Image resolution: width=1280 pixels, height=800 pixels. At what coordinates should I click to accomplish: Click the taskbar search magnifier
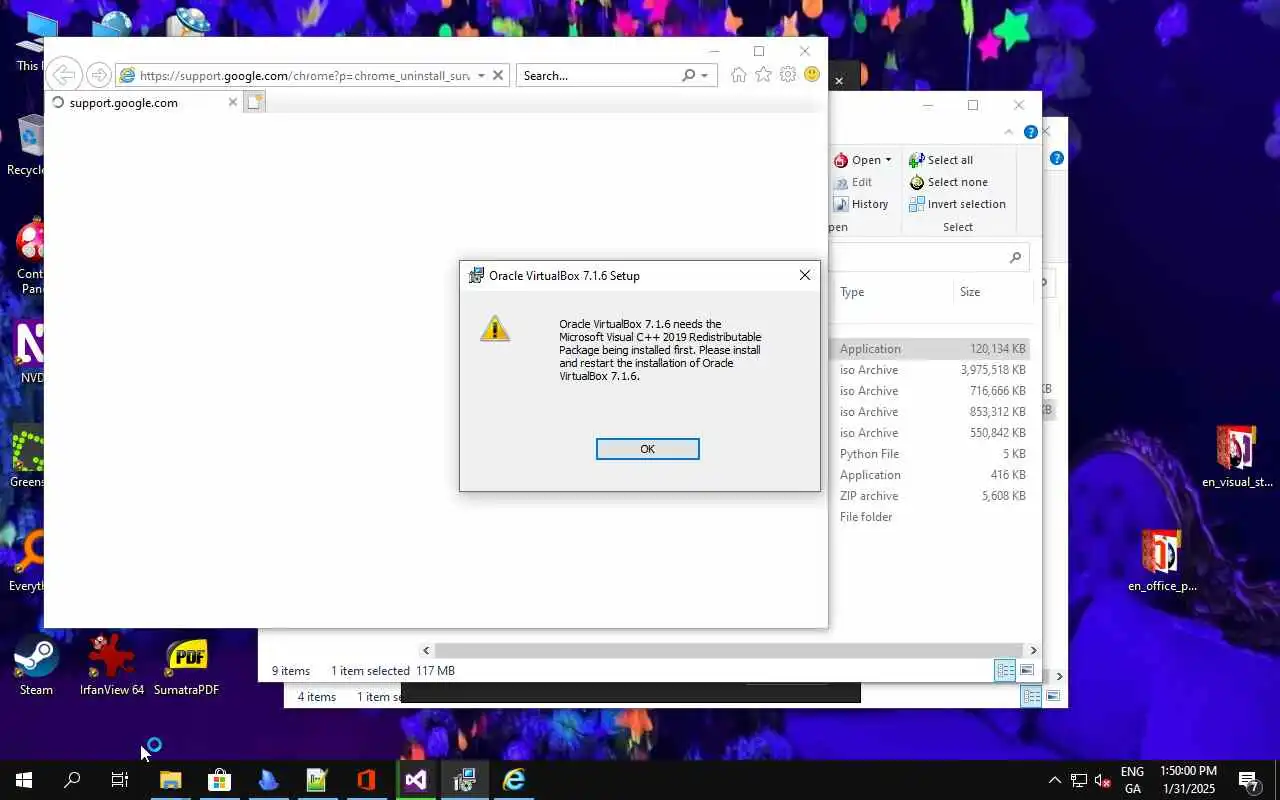tap(72, 780)
